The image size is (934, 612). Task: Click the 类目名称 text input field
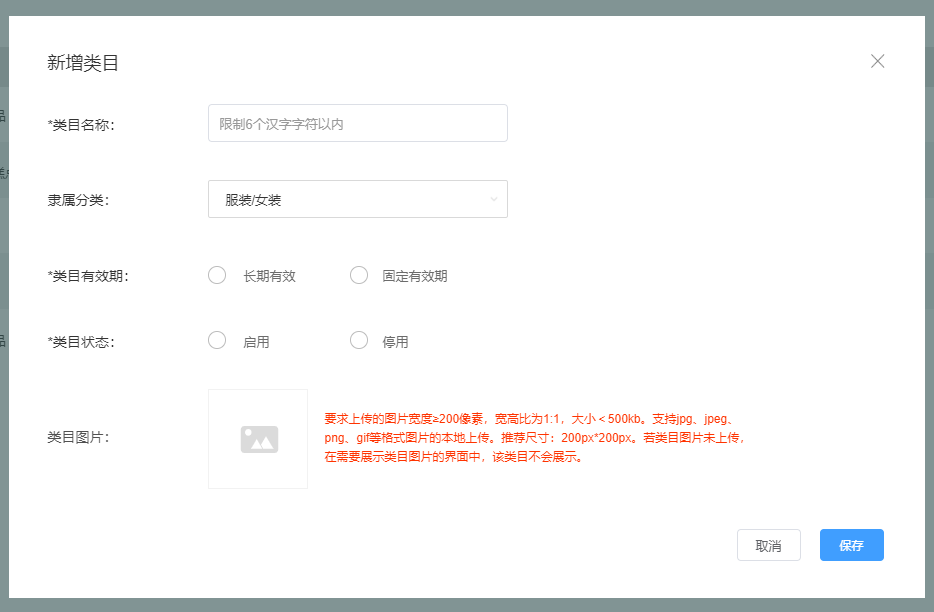pyautogui.click(x=357, y=123)
